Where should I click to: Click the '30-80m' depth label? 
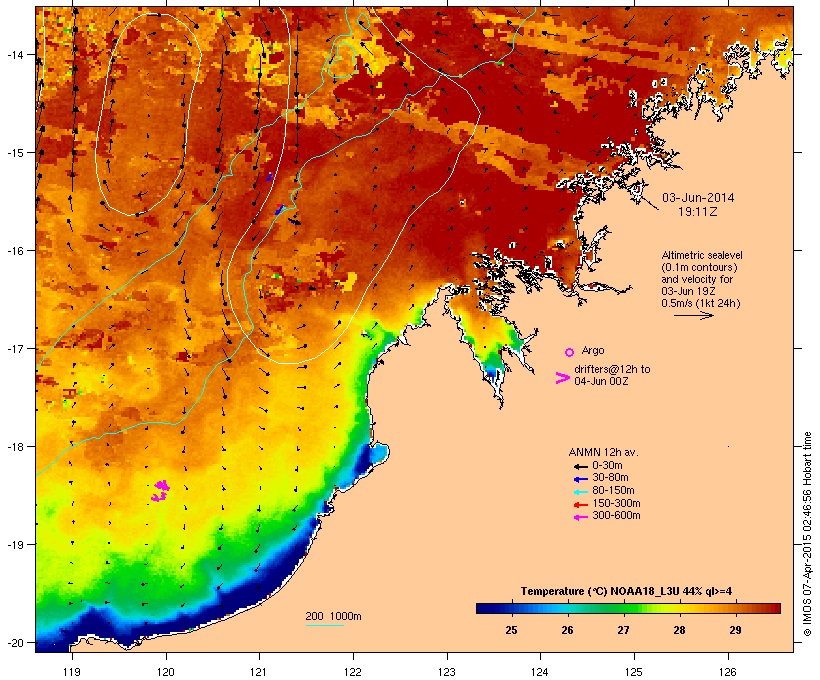610,478
